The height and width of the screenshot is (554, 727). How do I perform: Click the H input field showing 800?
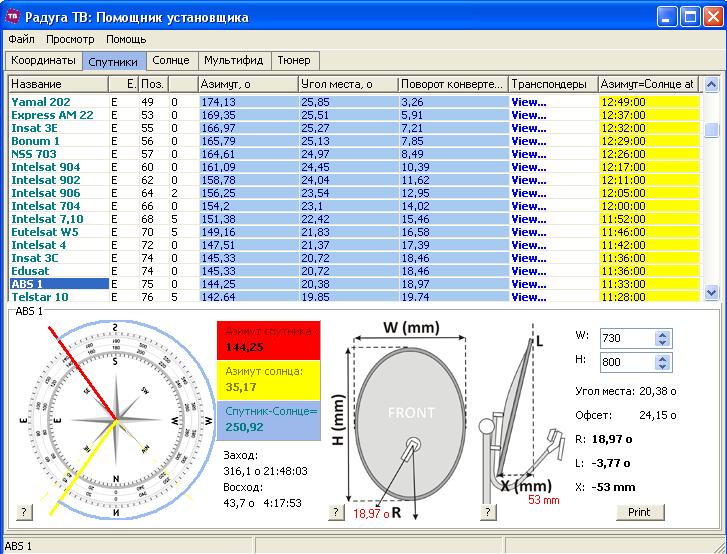pyautogui.click(x=628, y=362)
